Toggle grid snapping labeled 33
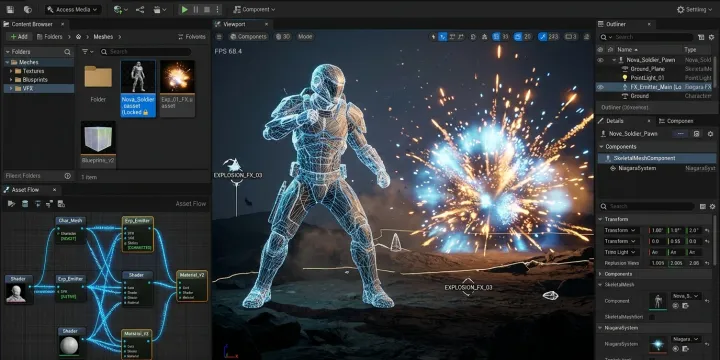The height and width of the screenshot is (360, 720). coord(501,37)
